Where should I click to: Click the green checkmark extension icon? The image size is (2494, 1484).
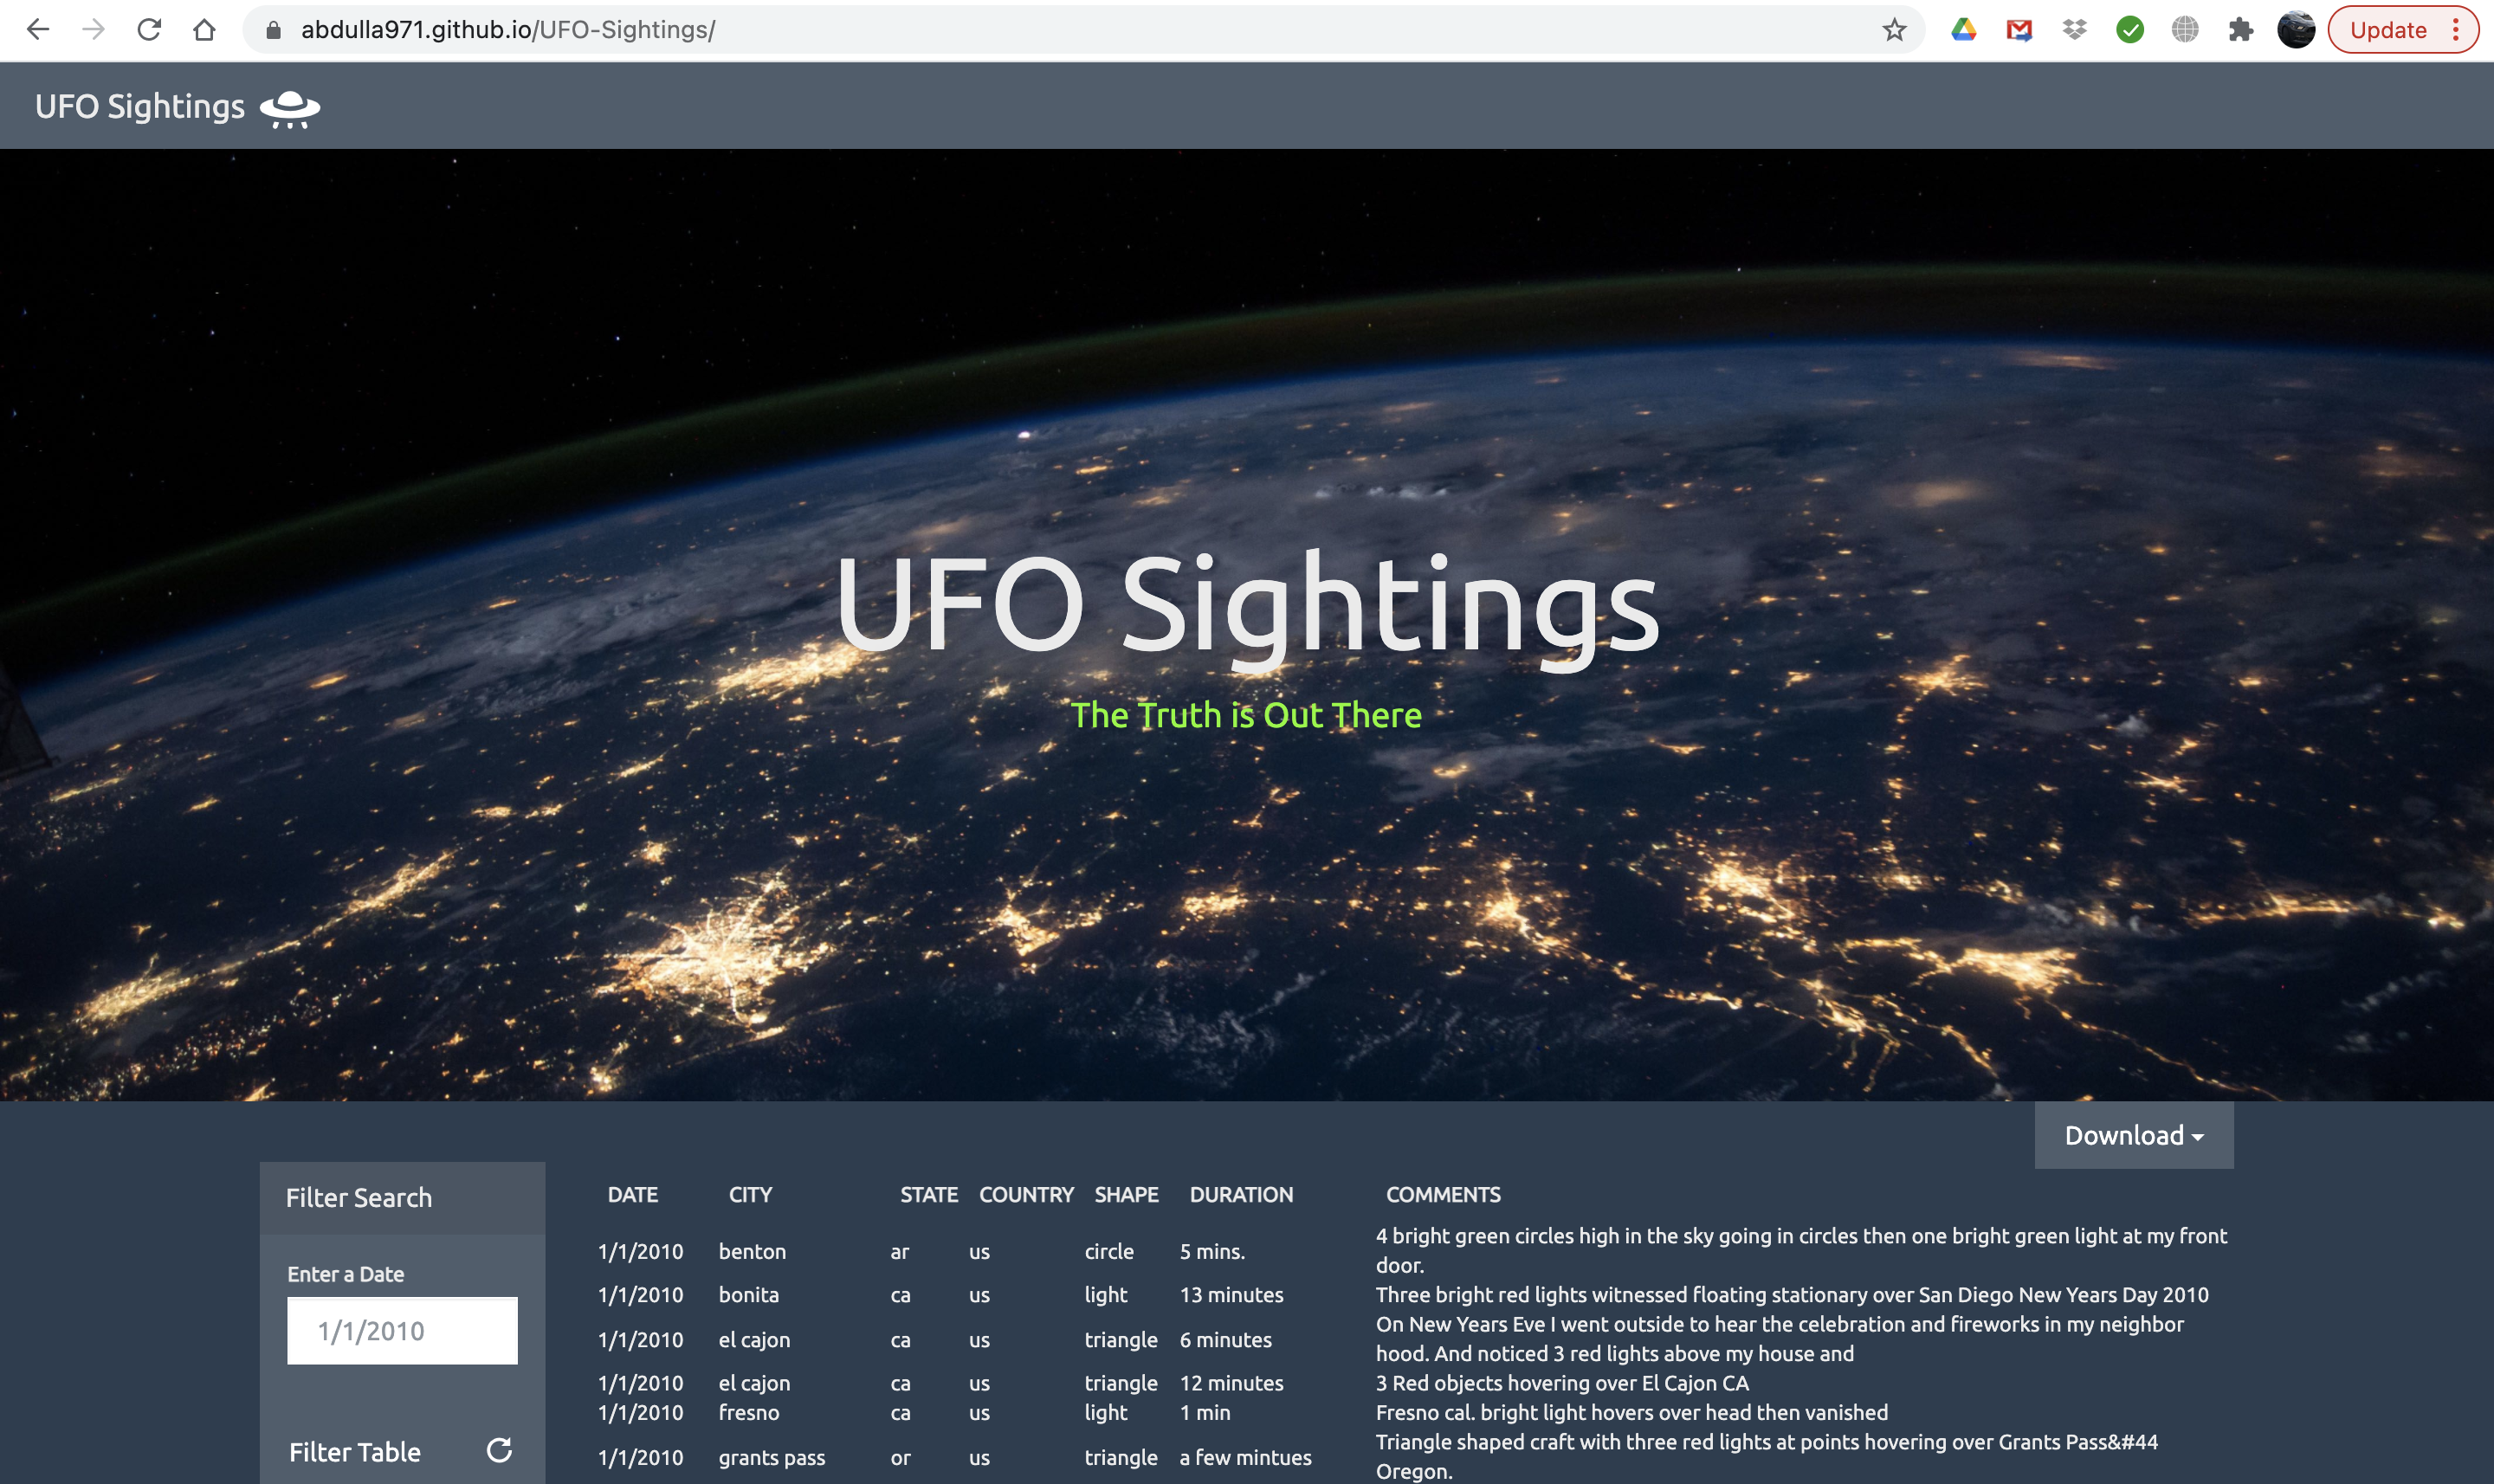click(2130, 30)
